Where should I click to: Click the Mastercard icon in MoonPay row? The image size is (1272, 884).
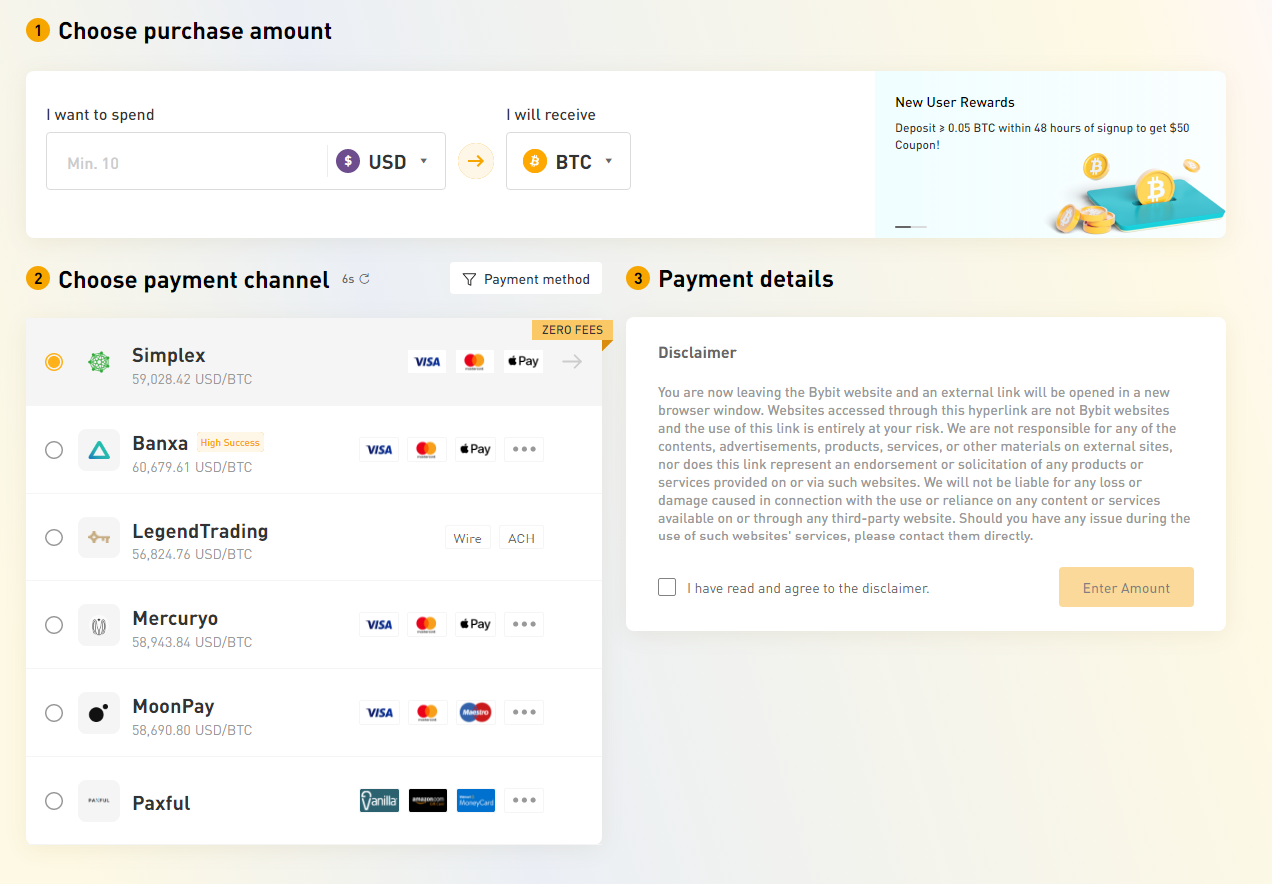coord(427,712)
